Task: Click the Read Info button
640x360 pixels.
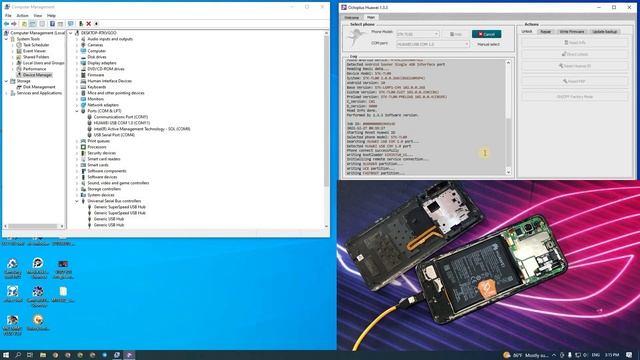Action: click(575, 42)
